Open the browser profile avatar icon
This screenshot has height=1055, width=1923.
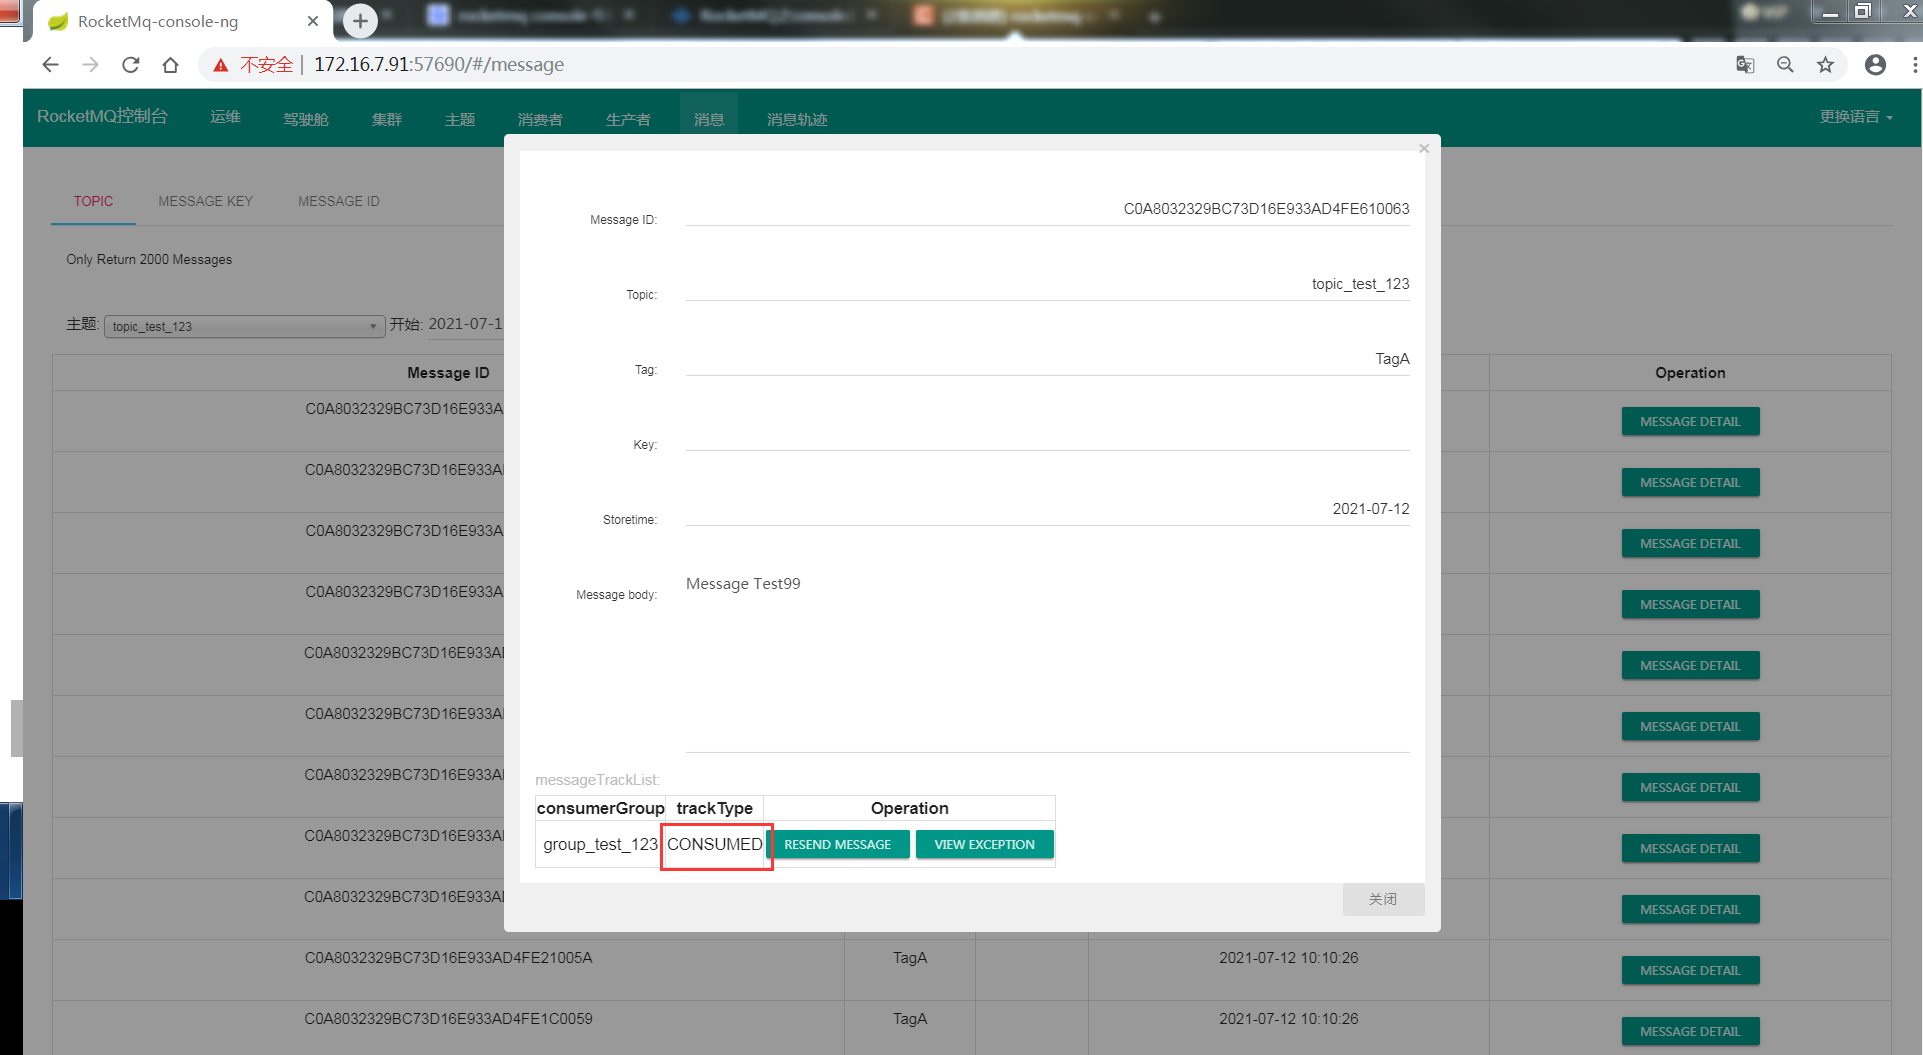click(x=1875, y=65)
